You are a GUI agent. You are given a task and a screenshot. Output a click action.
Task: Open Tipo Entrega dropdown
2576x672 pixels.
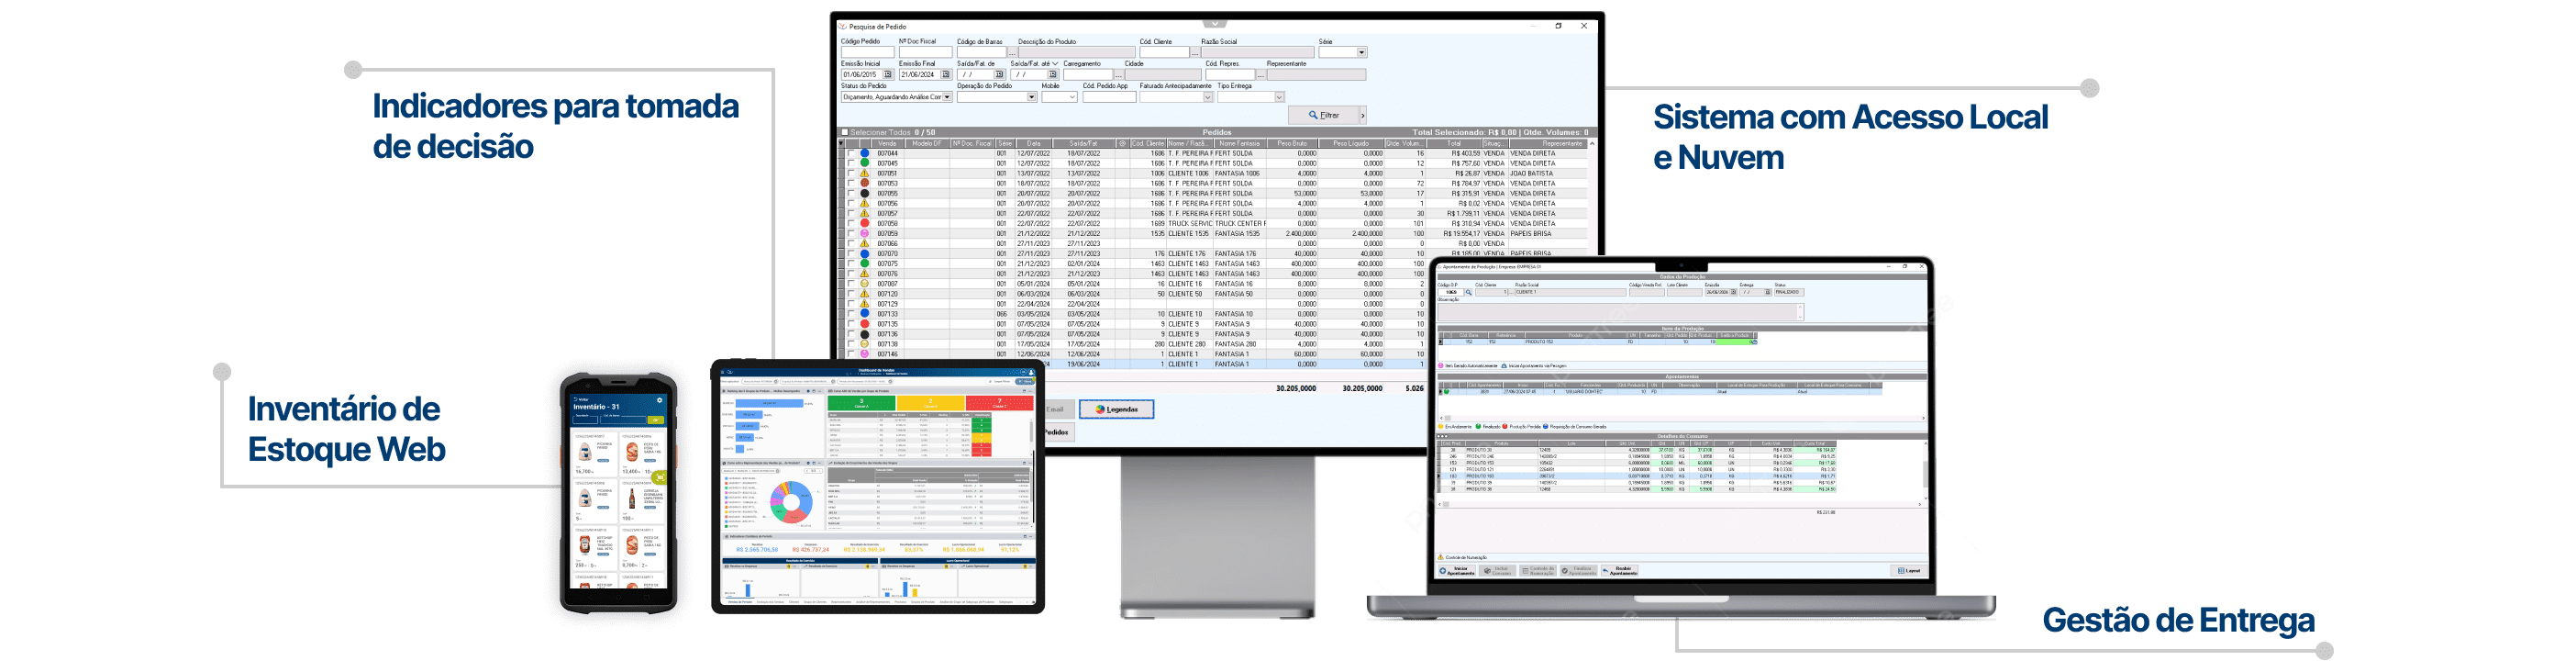click(x=1280, y=98)
